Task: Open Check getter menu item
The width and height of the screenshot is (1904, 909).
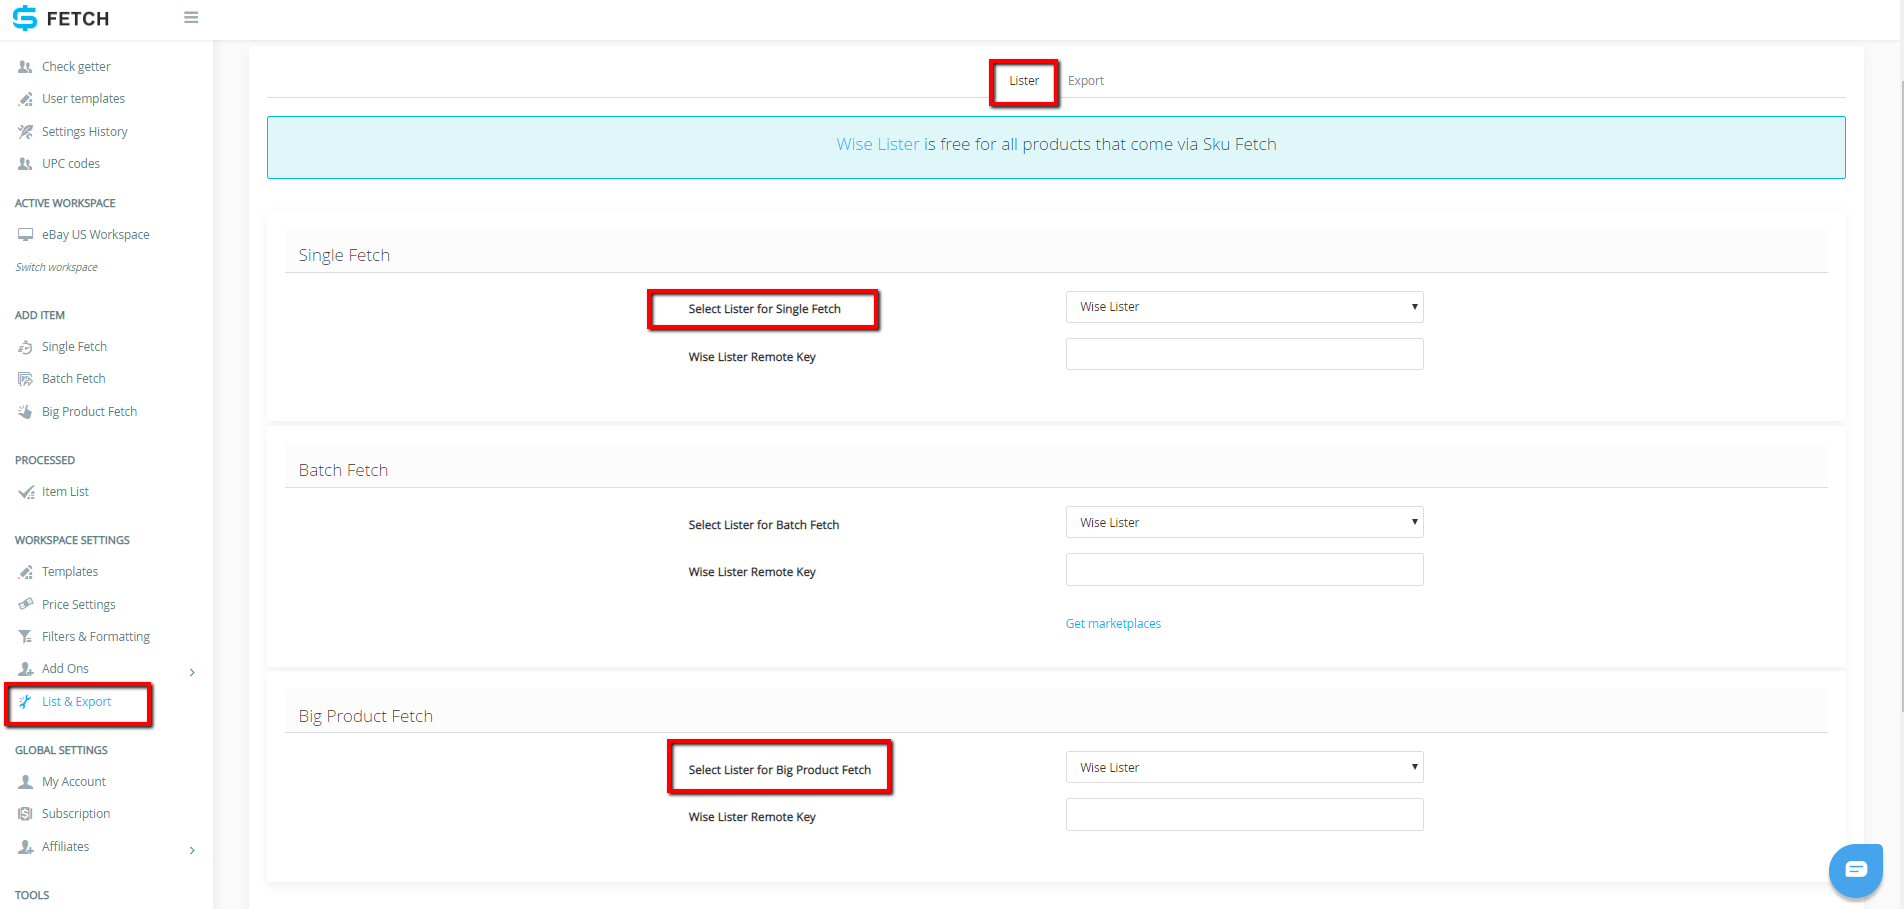Action: pyautogui.click(x=76, y=67)
